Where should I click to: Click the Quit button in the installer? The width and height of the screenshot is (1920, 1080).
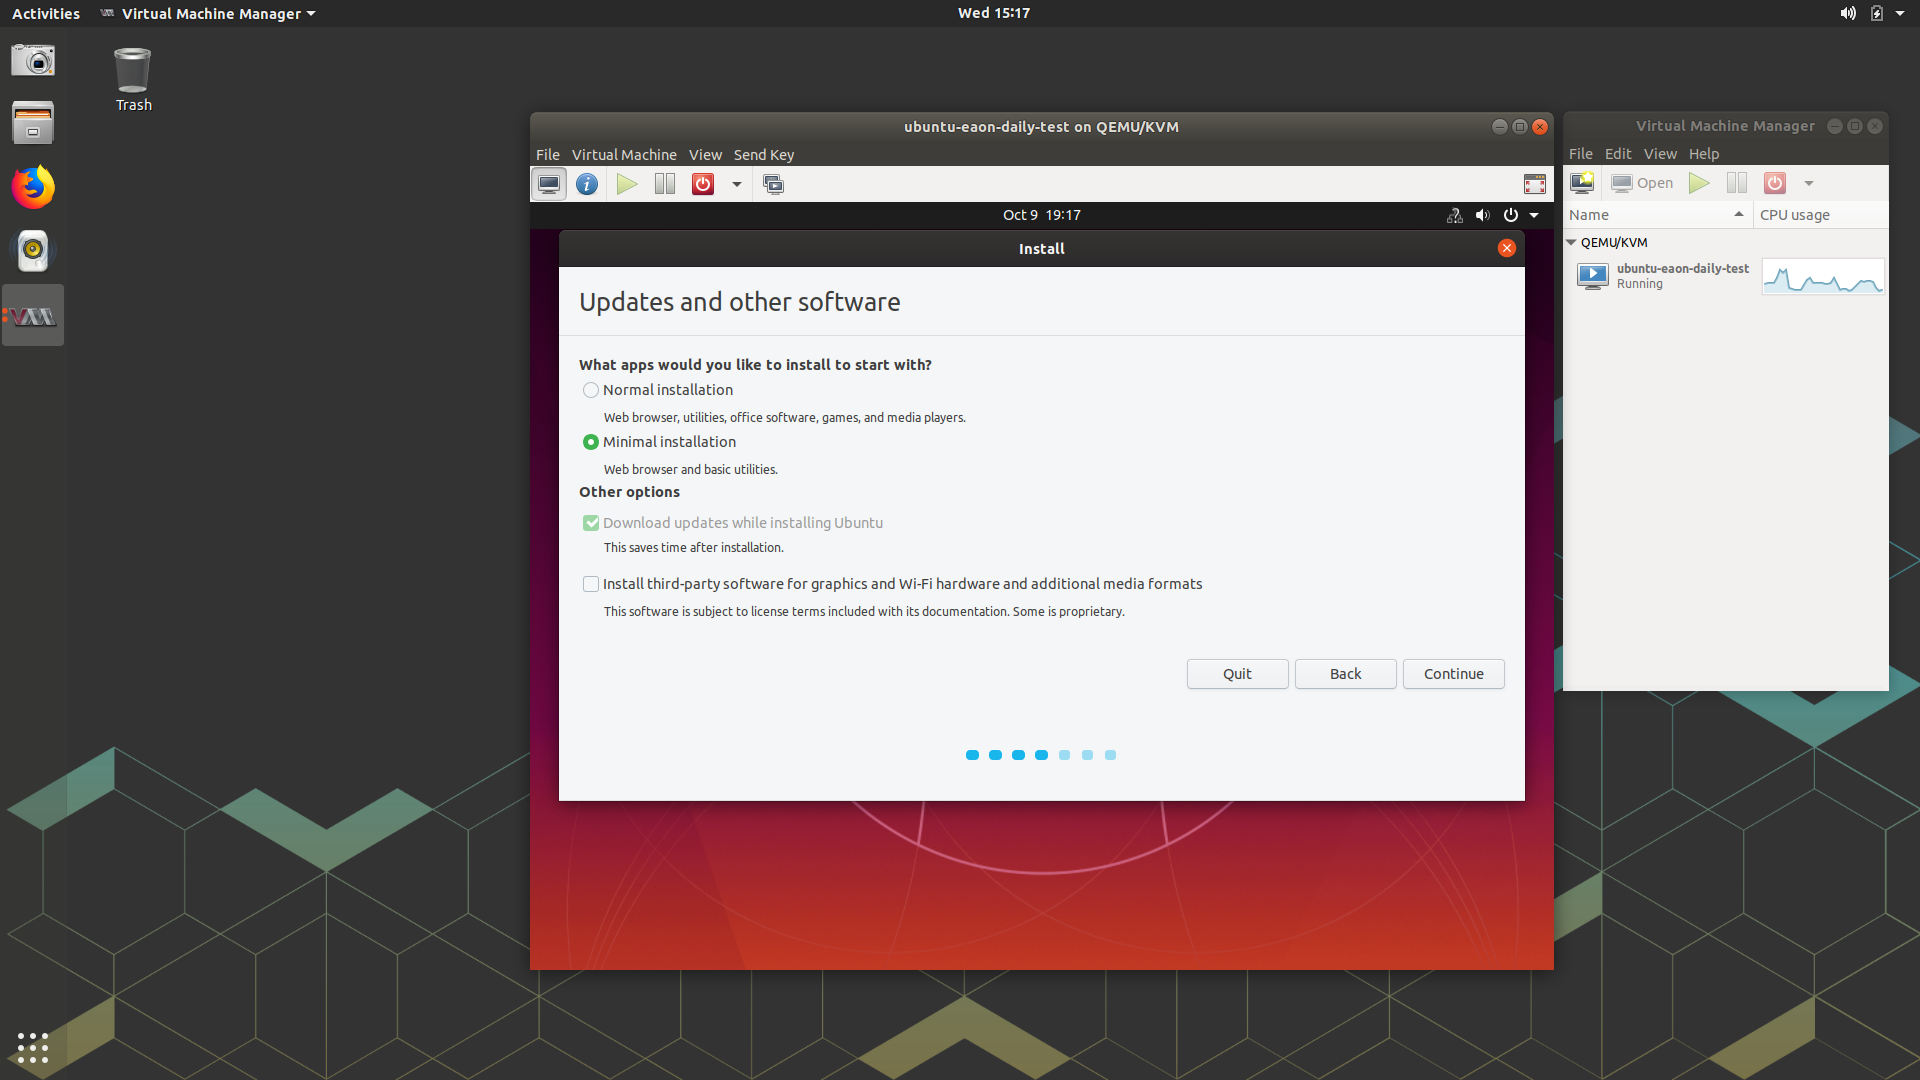[x=1237, y=674]
